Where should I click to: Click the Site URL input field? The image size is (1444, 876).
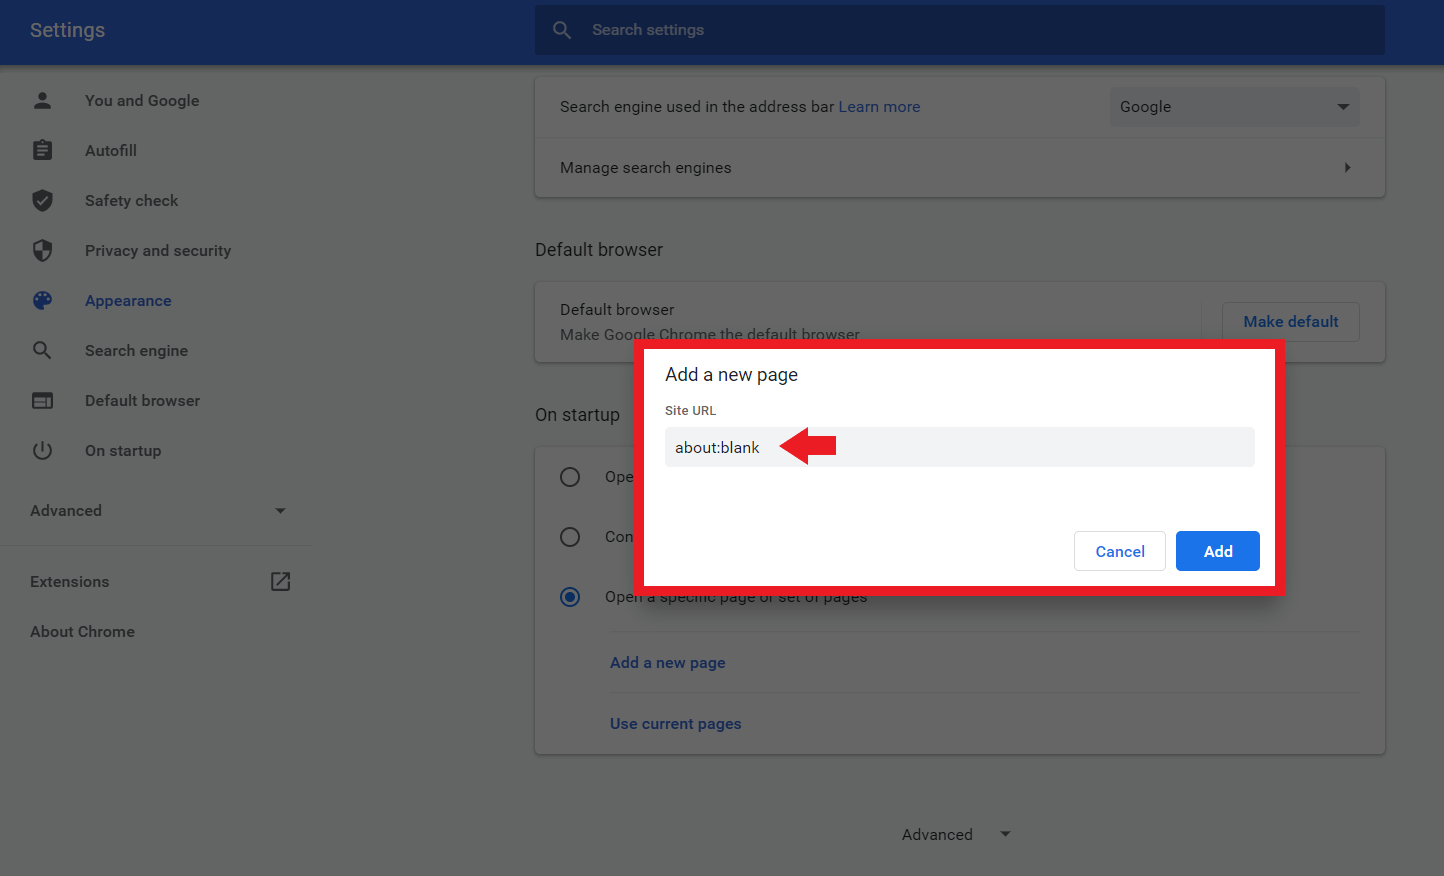click(x=959, y=447)
